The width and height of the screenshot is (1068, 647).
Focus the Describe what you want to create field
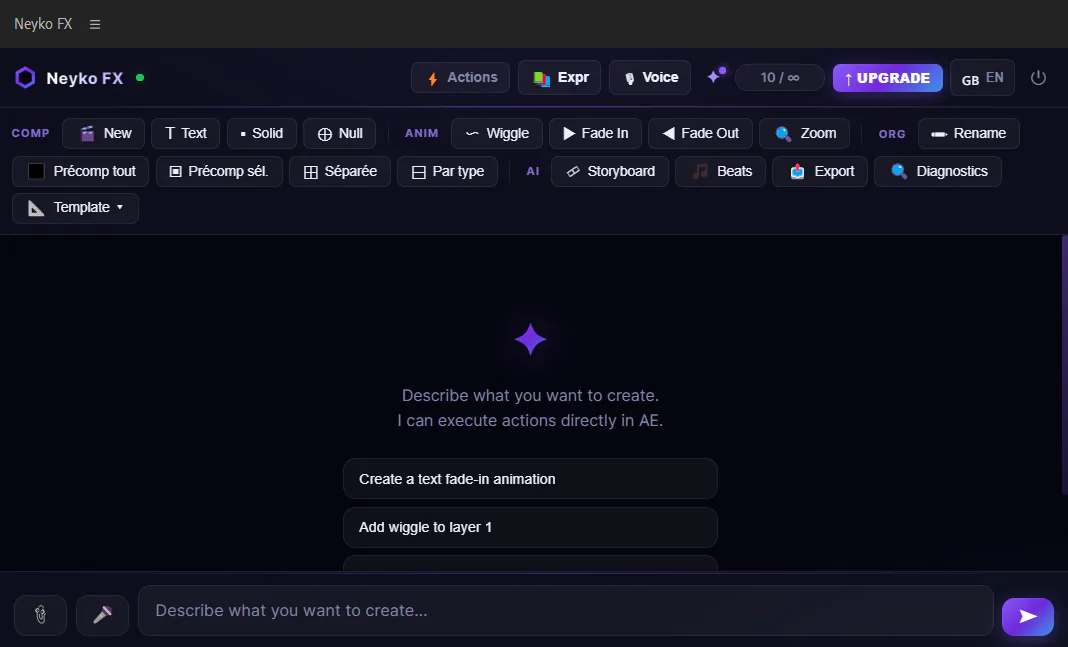pos(566,610)
